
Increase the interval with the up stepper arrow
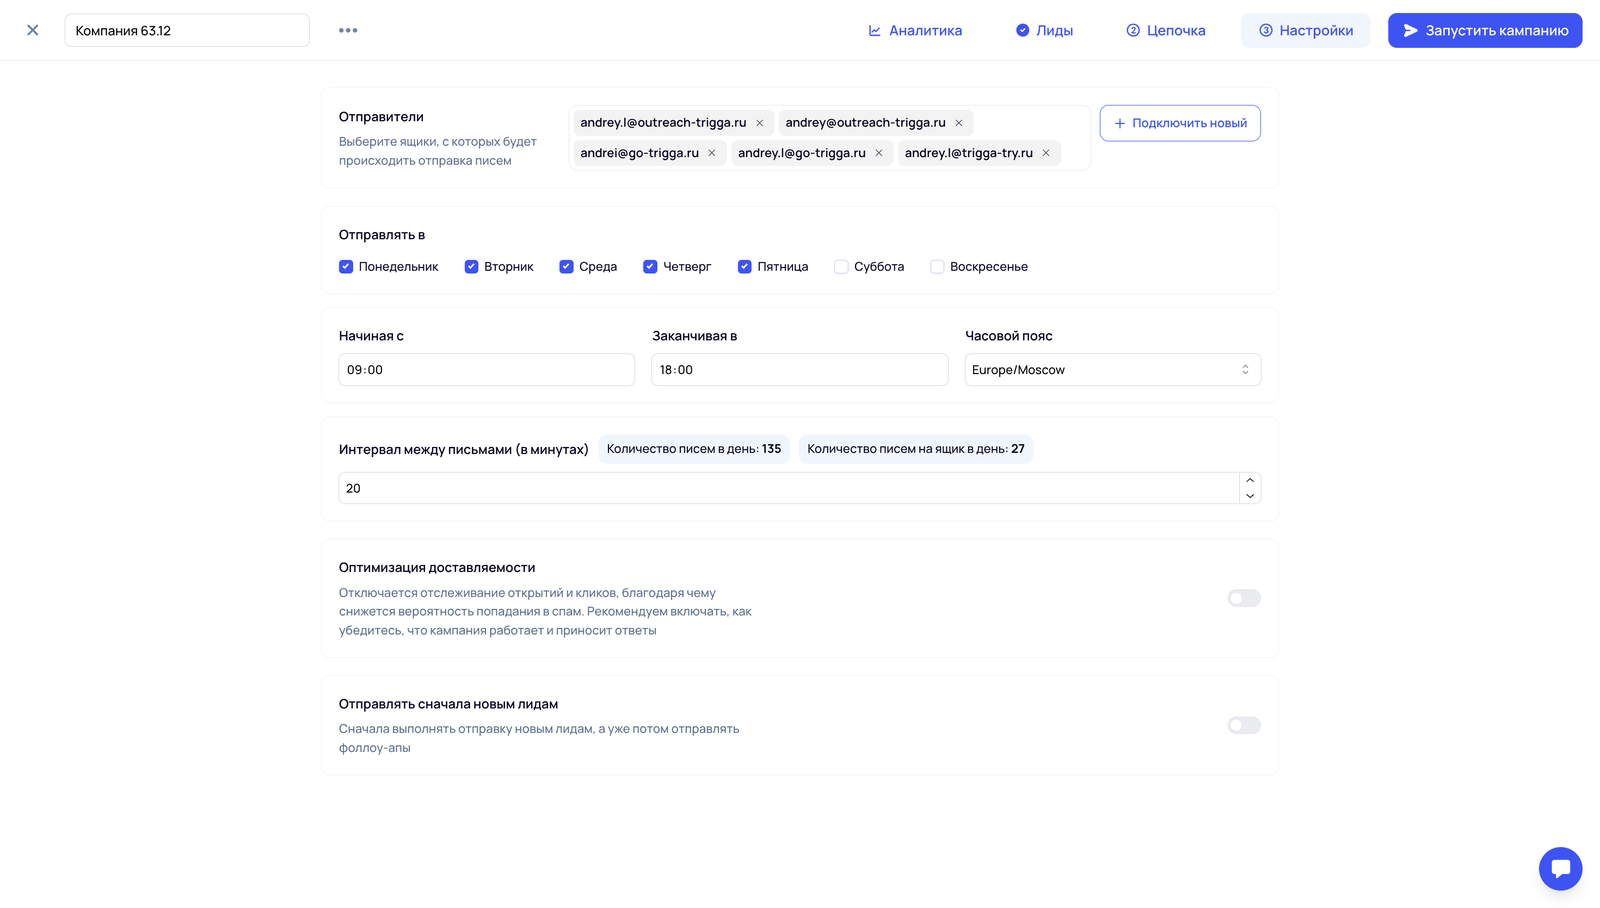[x=1250, y=480]
